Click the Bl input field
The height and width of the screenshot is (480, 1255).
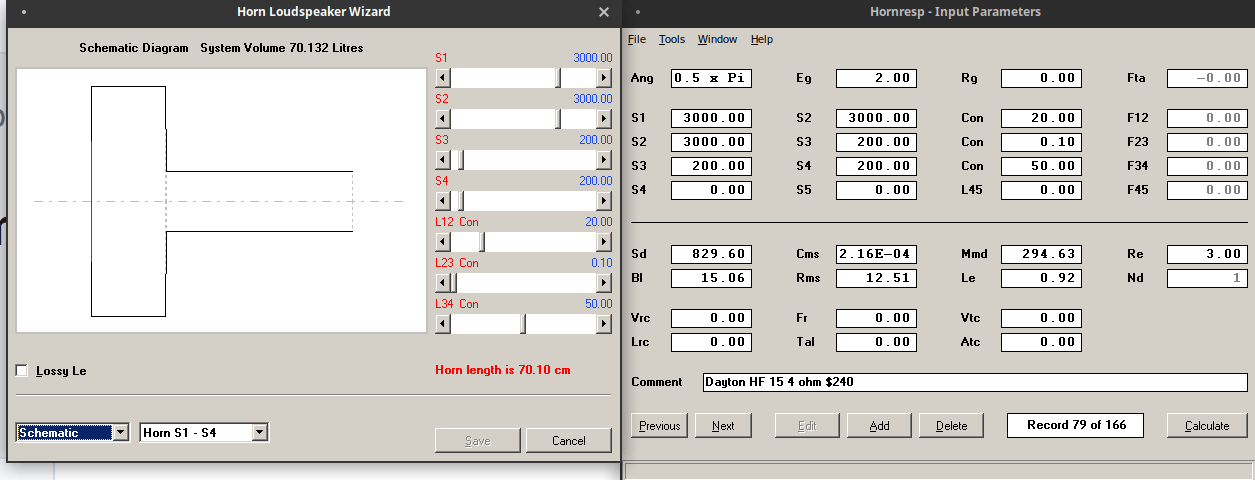coord(711,278)
